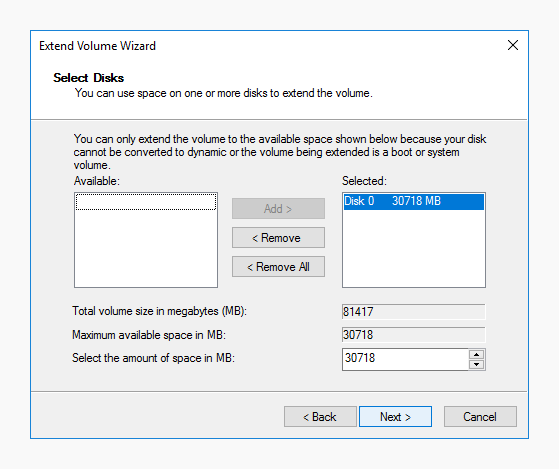
Task: Select Disk 0 30718 MB entry
Action: (414, 201)
